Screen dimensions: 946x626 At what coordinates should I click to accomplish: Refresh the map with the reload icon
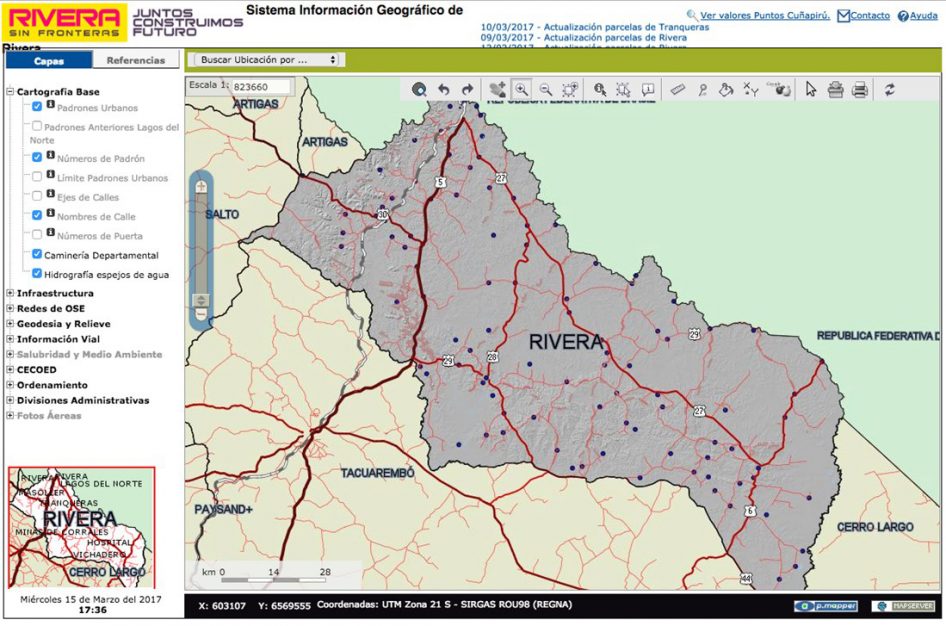pos(890,89)
